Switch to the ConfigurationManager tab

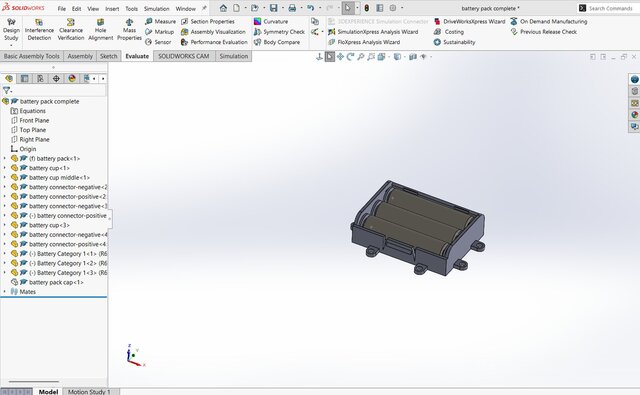point(40,78)
